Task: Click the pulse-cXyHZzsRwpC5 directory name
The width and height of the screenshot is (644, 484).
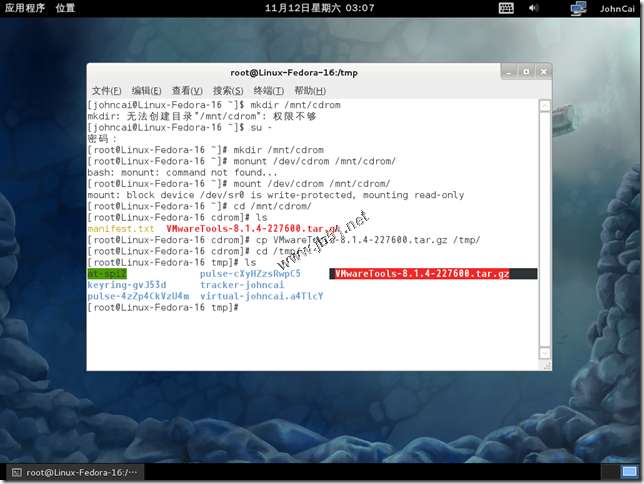Action: pos(250,274)
